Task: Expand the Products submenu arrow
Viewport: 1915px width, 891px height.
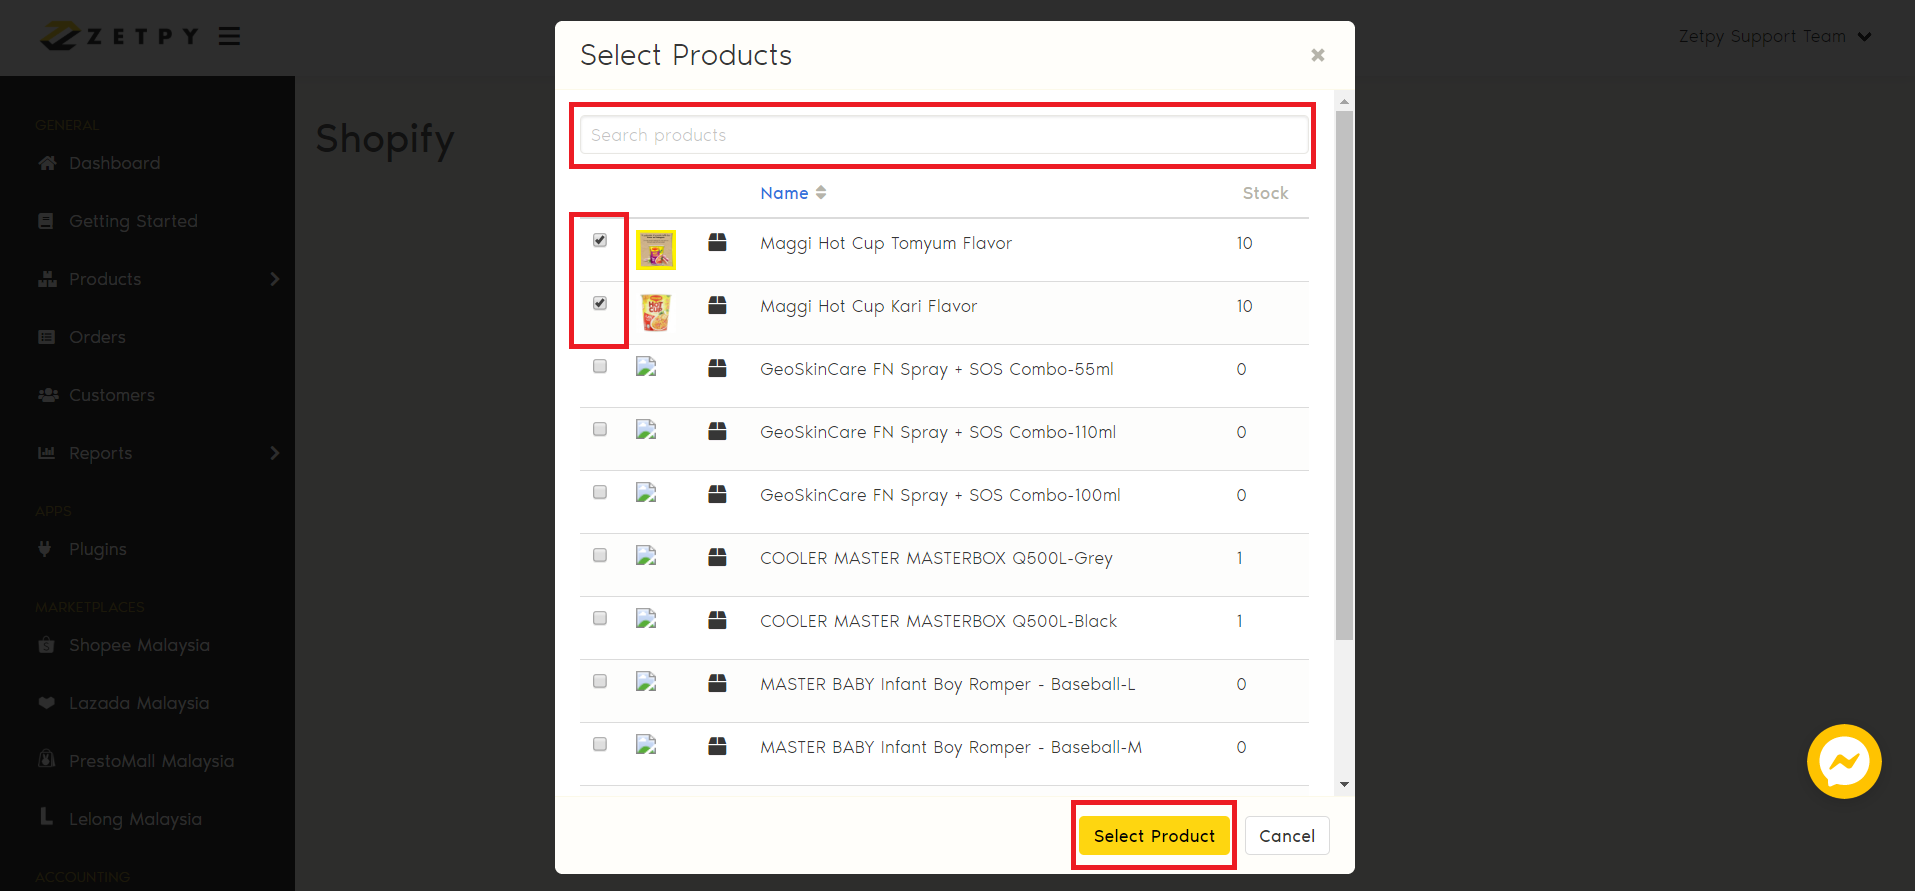Action: [274, 279]
